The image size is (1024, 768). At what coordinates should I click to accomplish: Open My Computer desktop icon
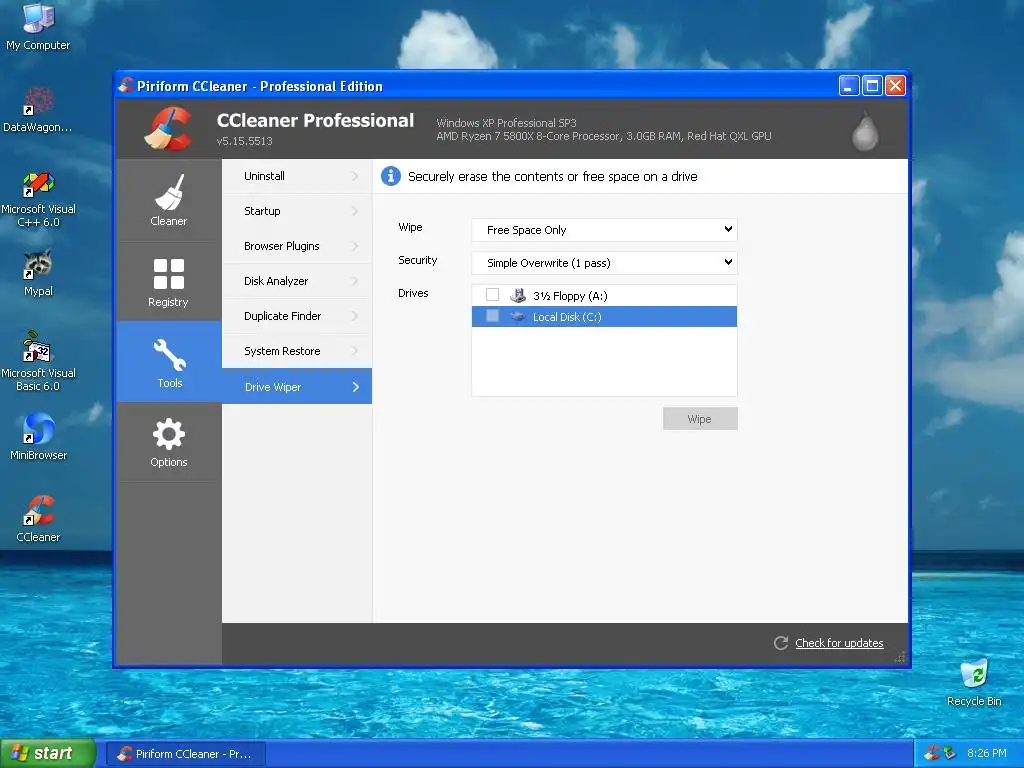click(x=38, y=27)
